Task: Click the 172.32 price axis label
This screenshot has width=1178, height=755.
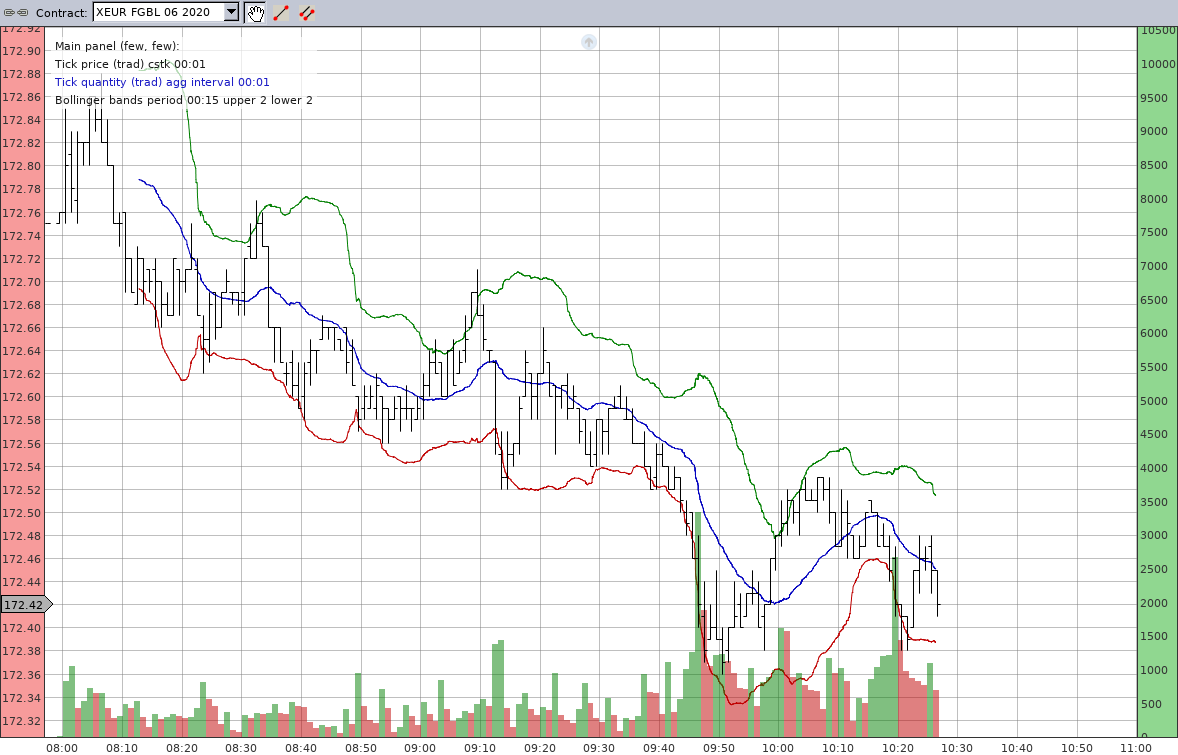Action: (x=22, y=721)
